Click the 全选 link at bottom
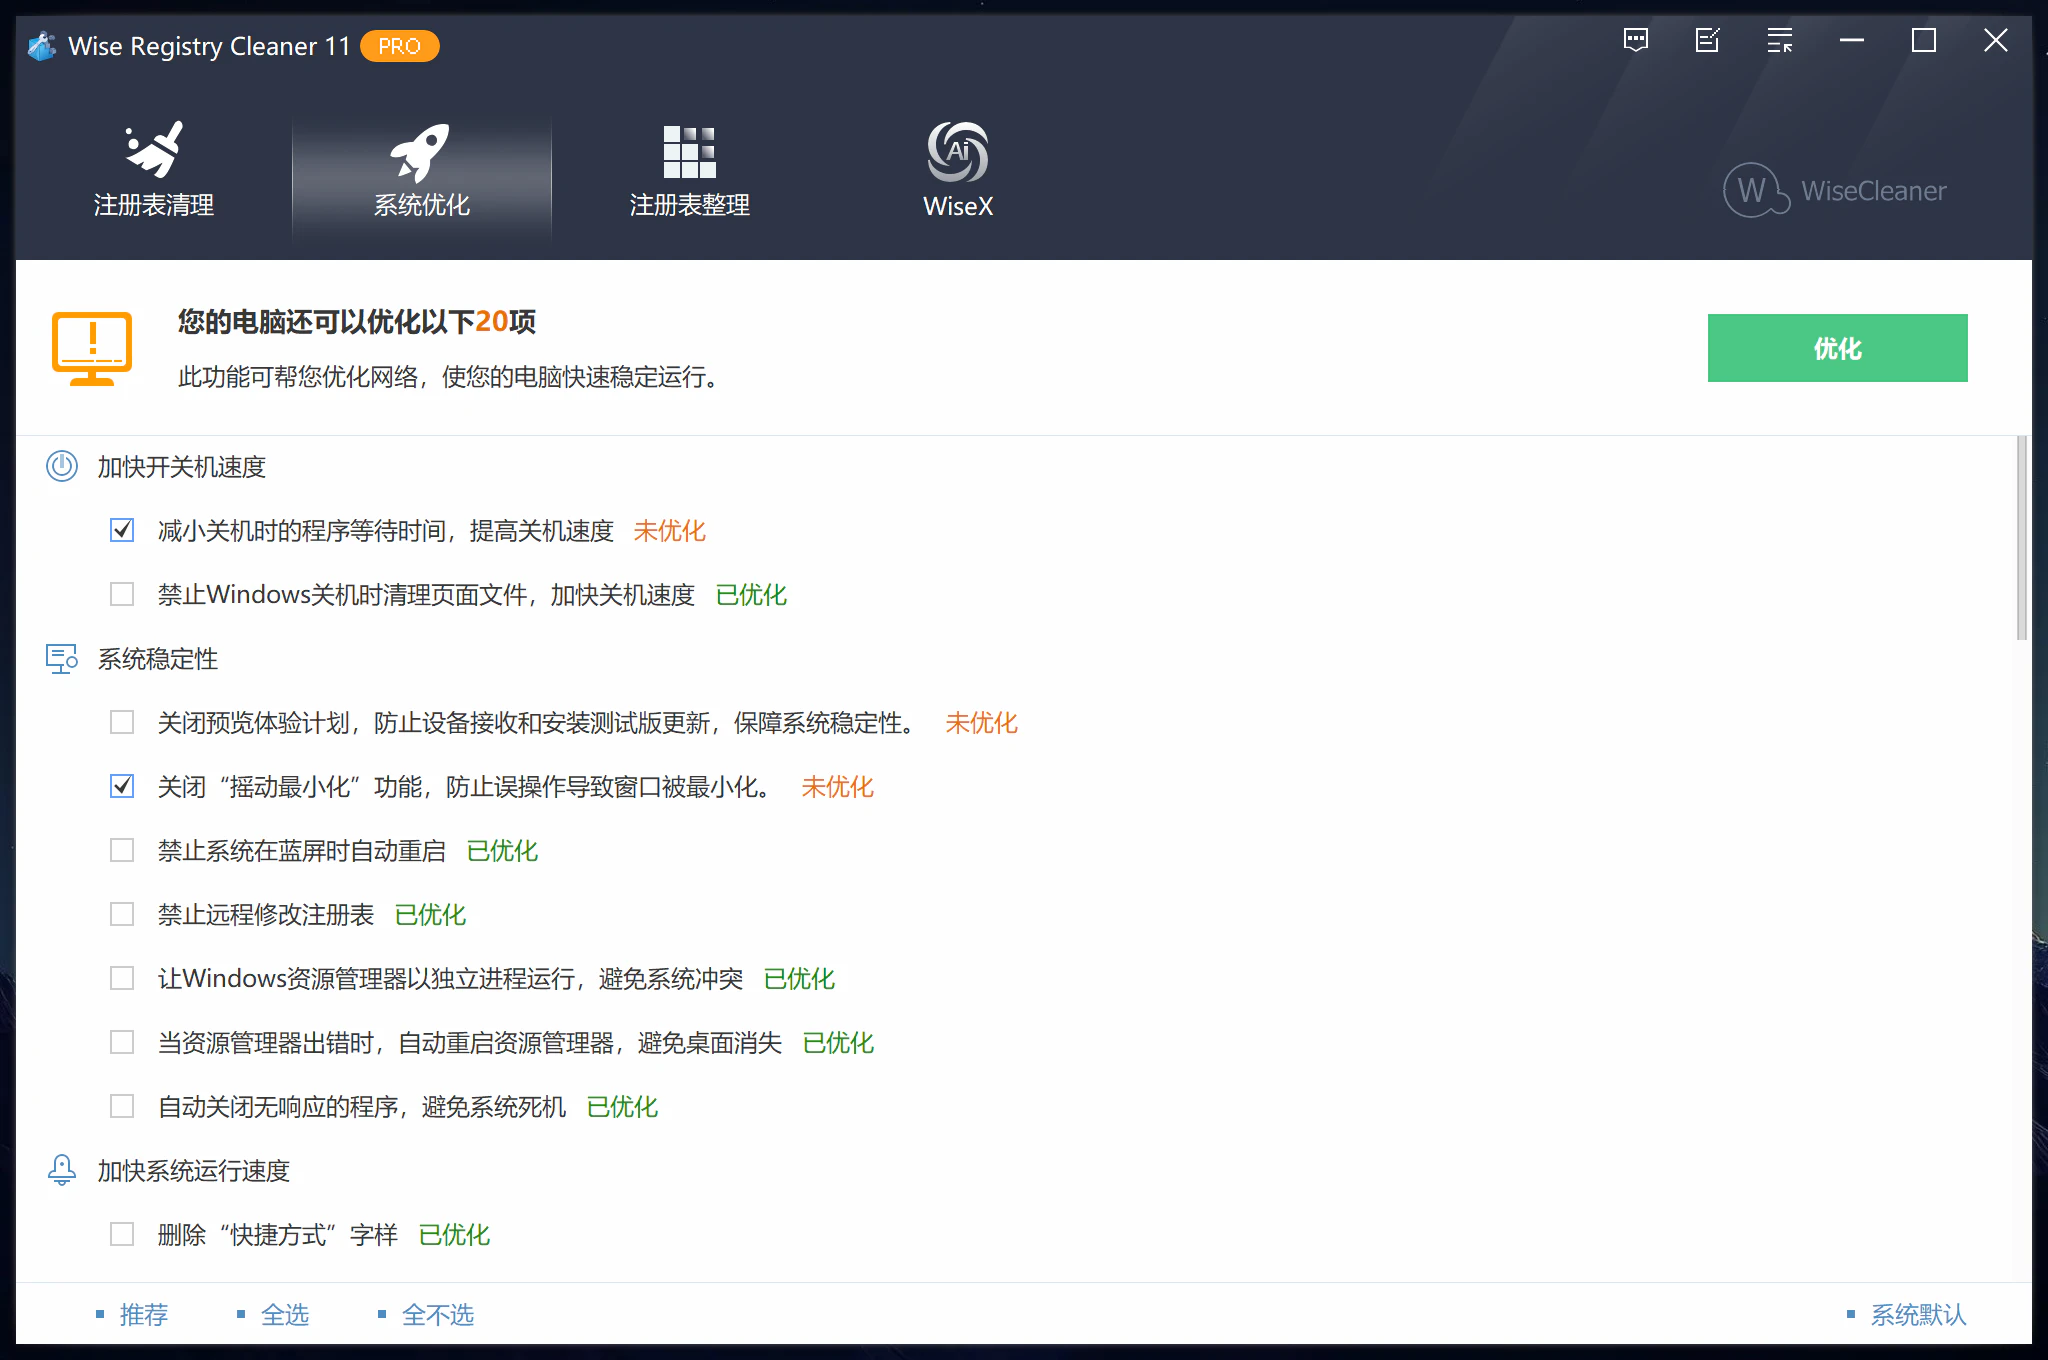2048x1360 pixels. 284,1315
